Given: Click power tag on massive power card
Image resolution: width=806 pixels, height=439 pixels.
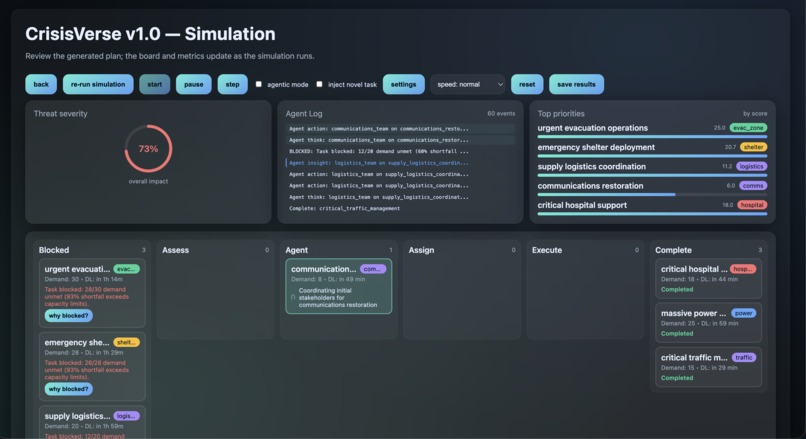Looking at the screenshot, I should click(743, 313).
